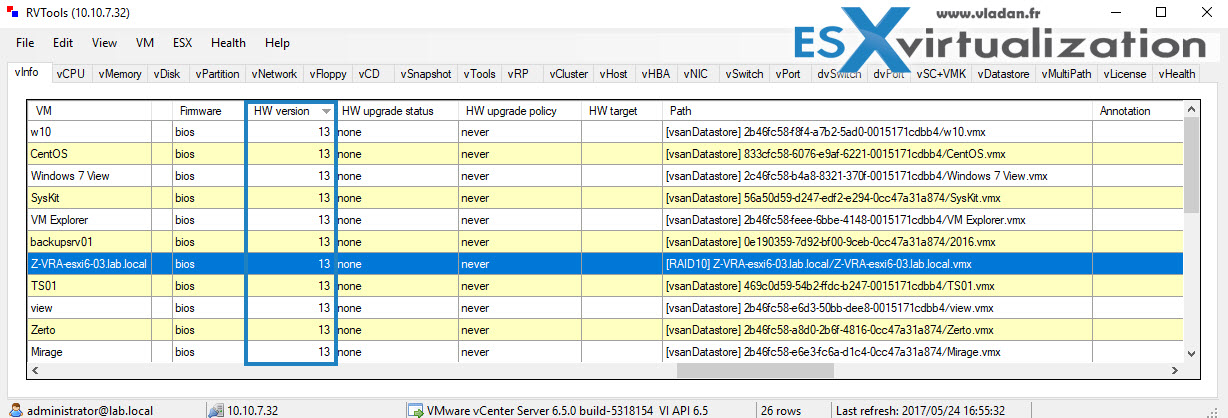Click the vertical scrollbar down arrow
The width and height of the screenshot is (1228, 418).
coord(1190,353)
